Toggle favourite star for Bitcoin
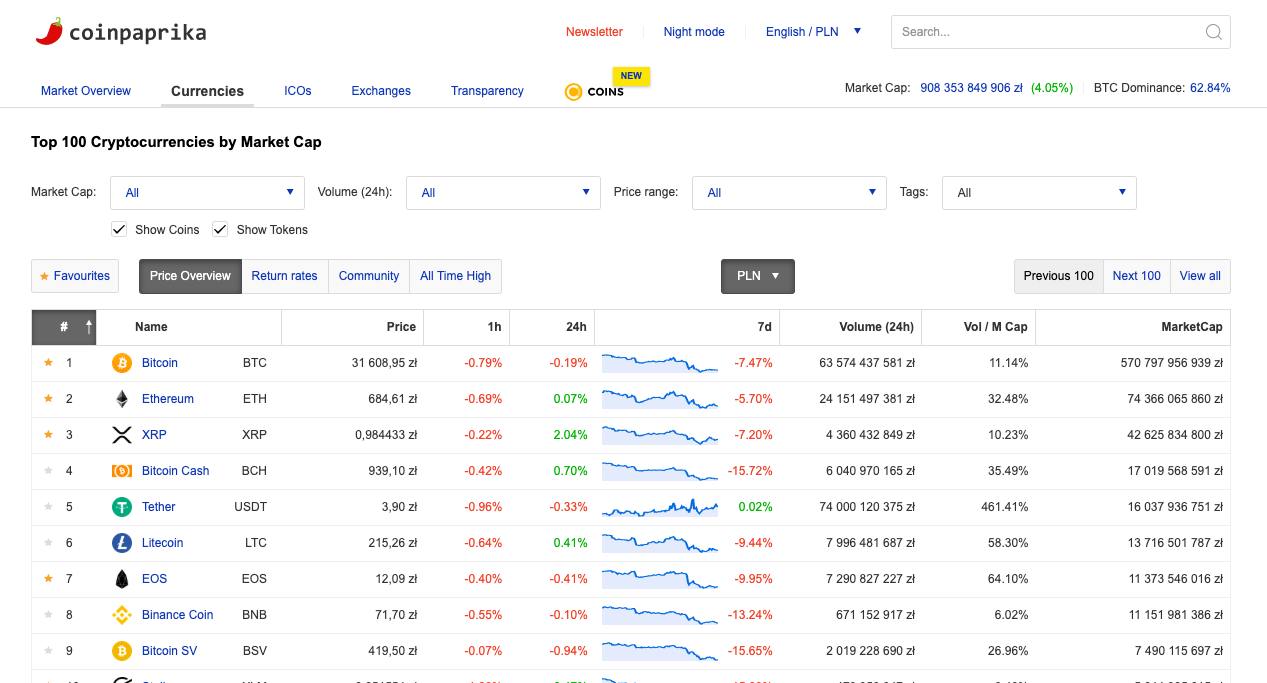1267x683 pixels. click(48, 362)
